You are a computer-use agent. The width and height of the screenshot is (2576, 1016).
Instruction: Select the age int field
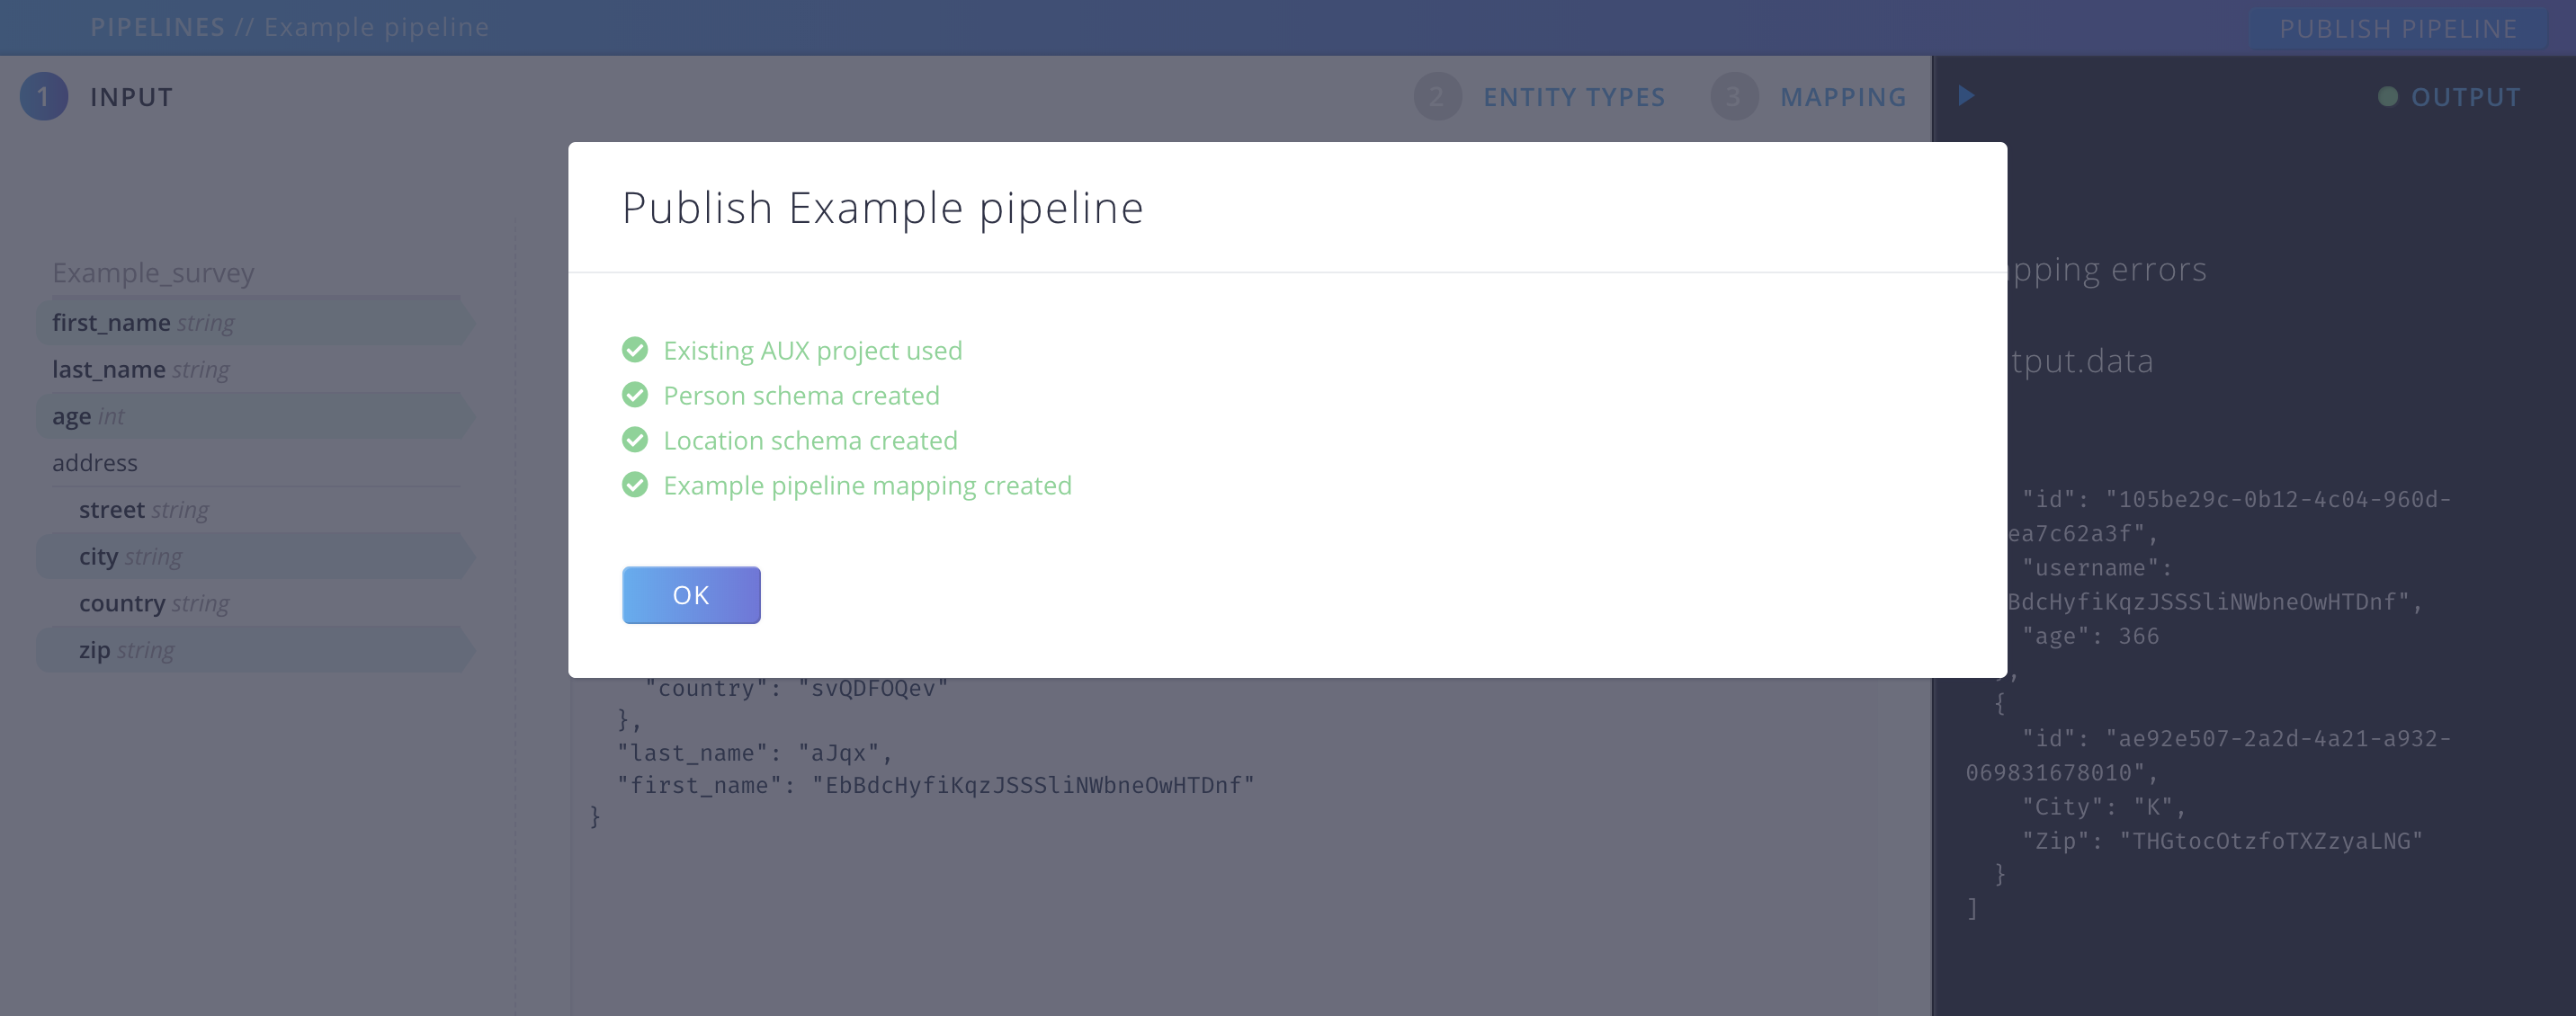tap(255, 416)
